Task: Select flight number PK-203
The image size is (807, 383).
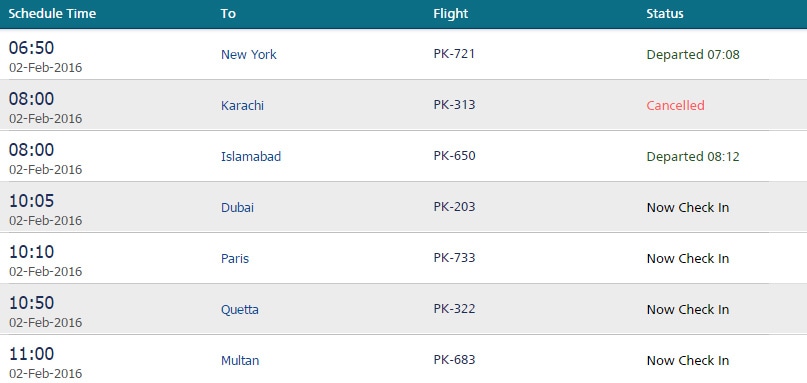Action: [454, 206]
